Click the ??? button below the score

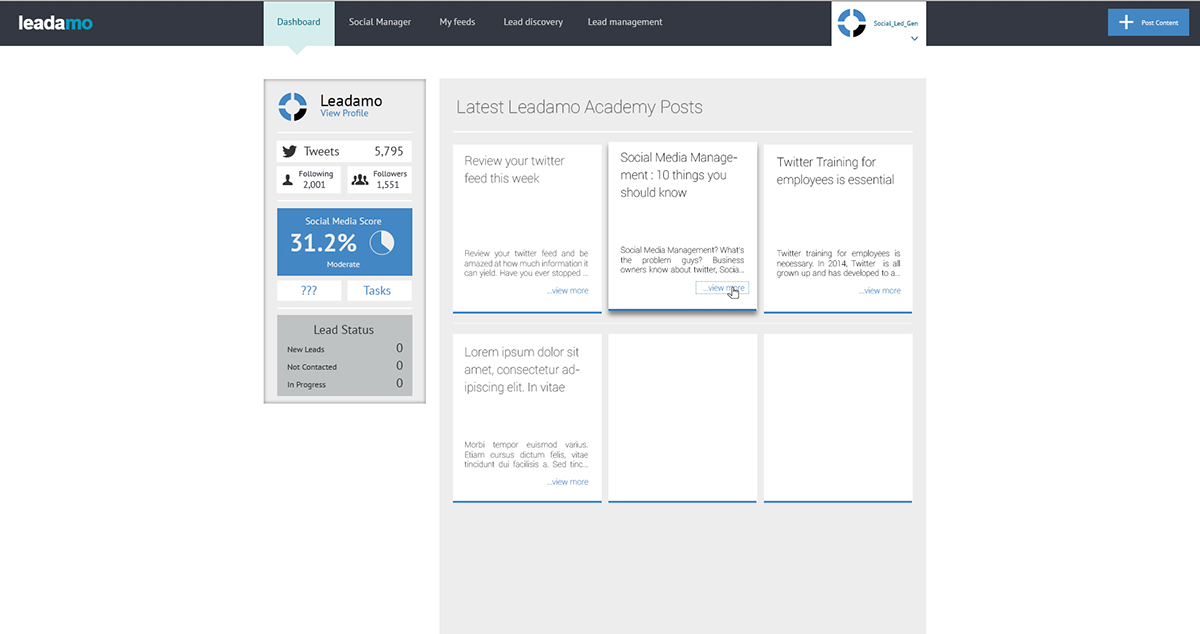click(x=309, y=290)
